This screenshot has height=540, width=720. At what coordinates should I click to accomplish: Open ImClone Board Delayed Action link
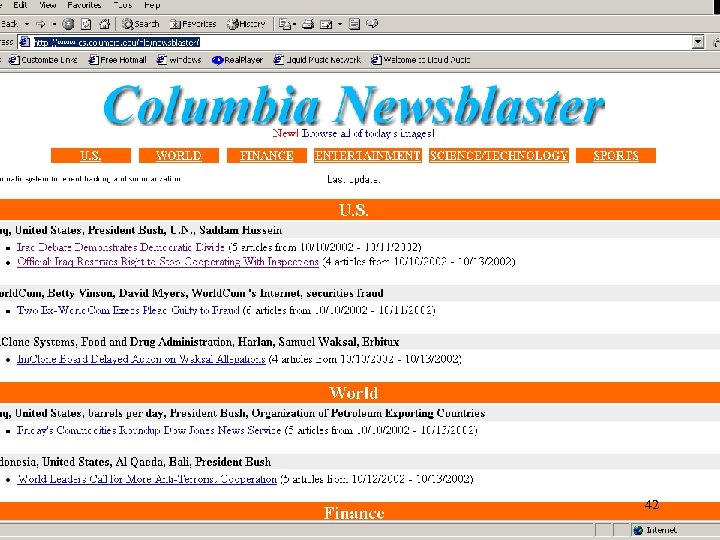pyautogui.click(x=141, y=359)
